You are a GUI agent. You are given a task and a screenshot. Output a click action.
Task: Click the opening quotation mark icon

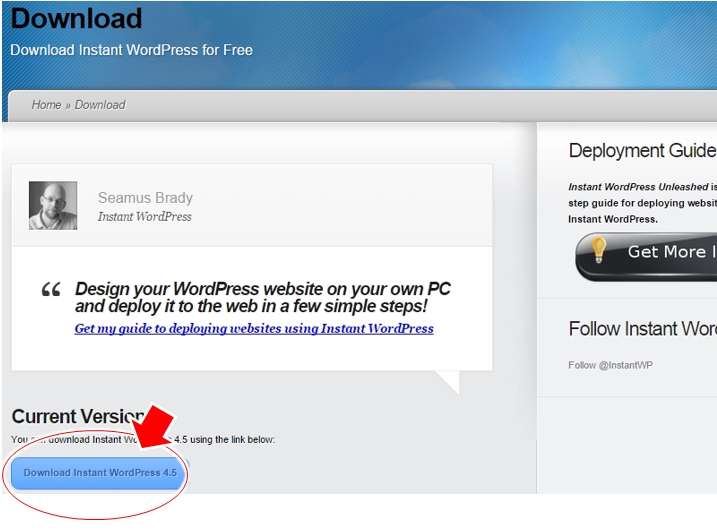pos(51,290)
